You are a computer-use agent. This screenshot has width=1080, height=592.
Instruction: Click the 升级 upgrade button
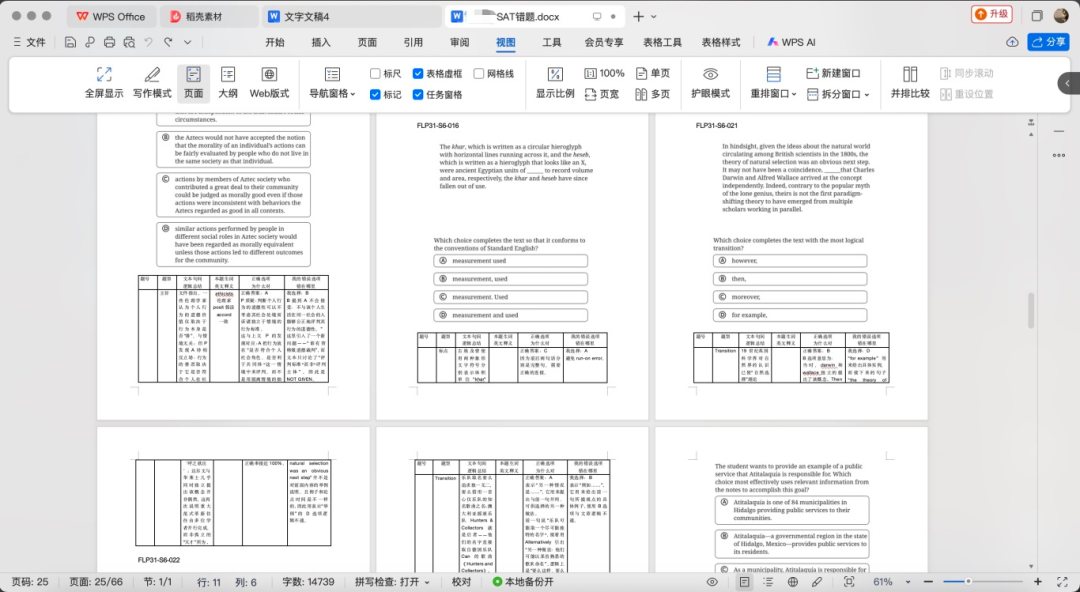coord(992,15)
